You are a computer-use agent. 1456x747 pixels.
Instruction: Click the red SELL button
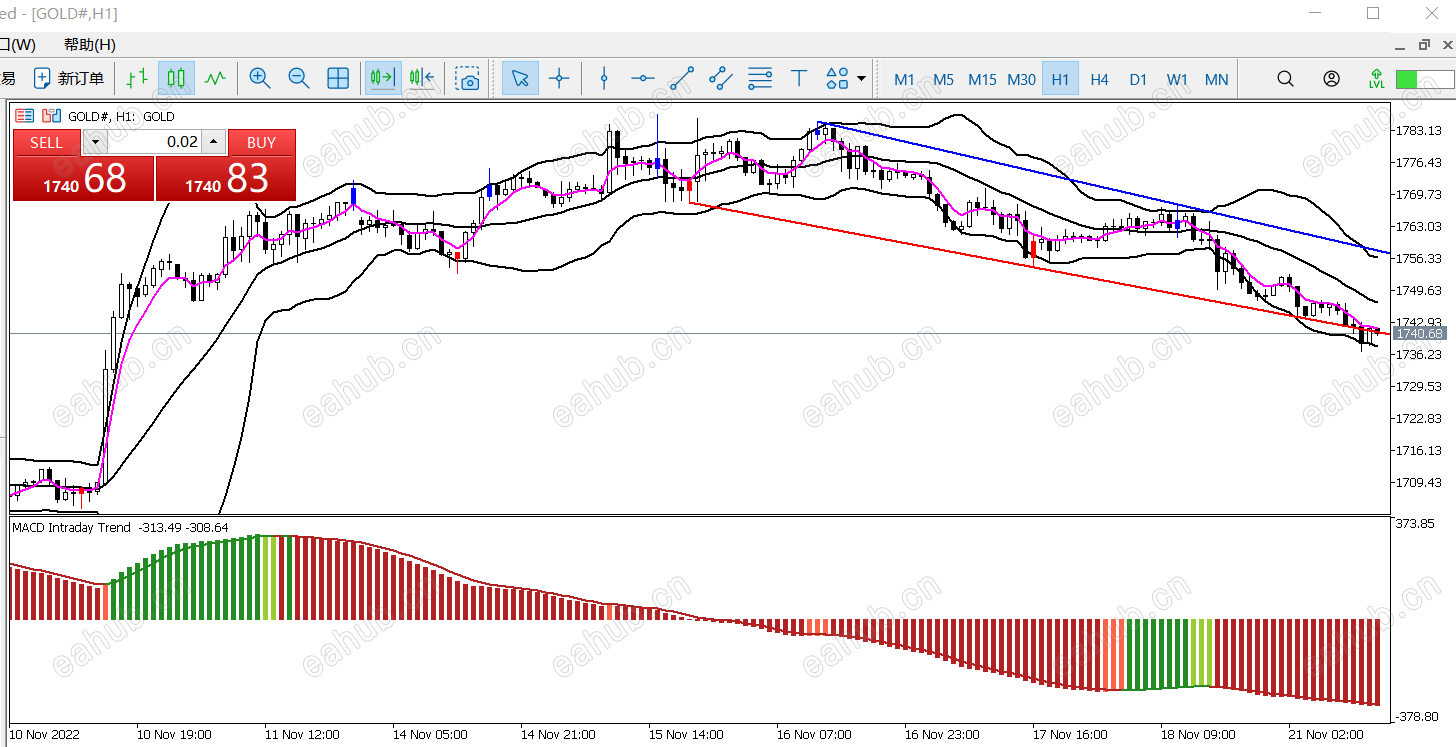46,142
